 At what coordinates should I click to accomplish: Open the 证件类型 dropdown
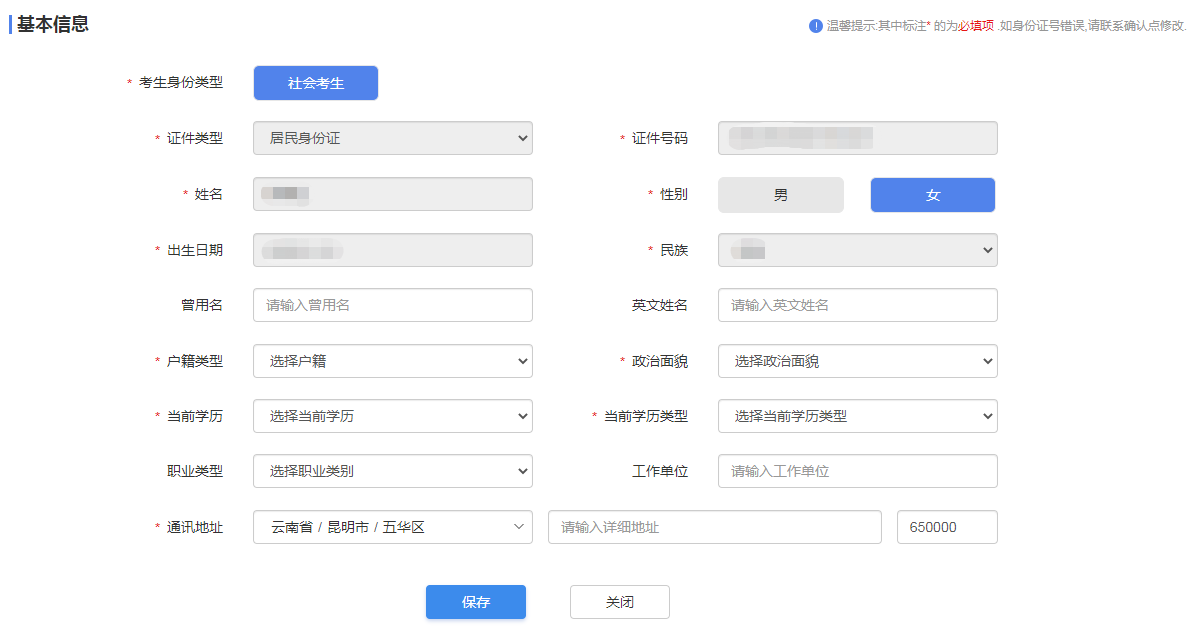click(393, 139)
